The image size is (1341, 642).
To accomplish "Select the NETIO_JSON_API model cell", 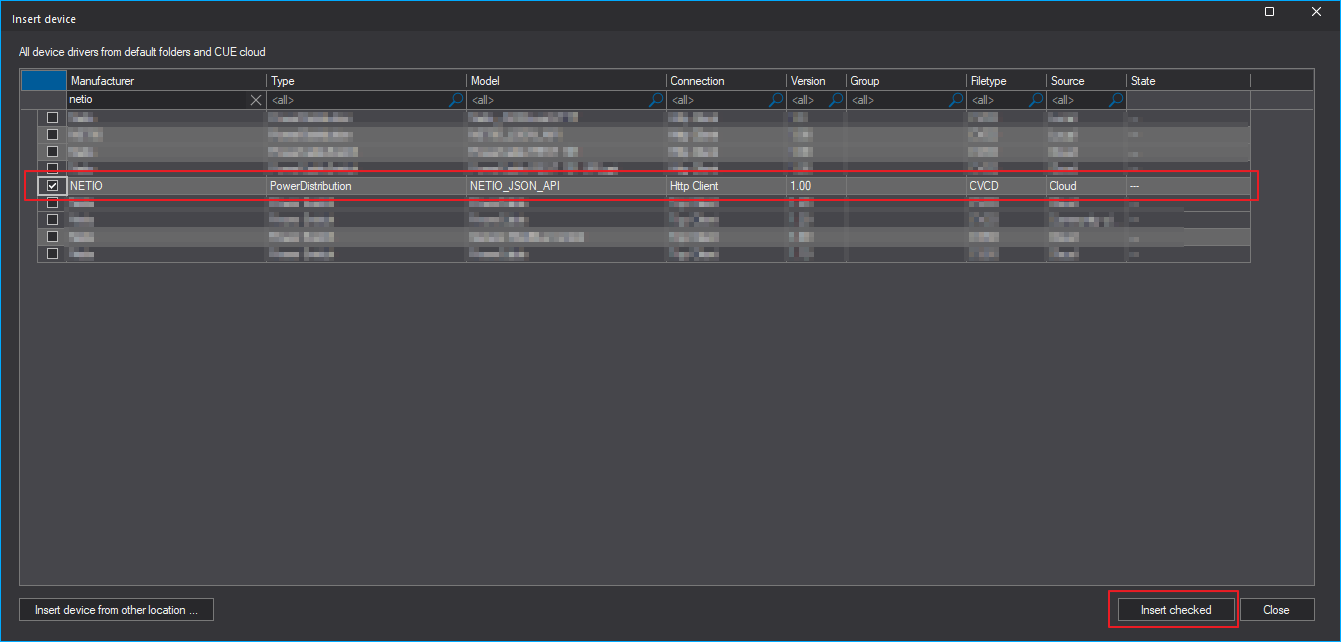I will click(x=566, y=186).
